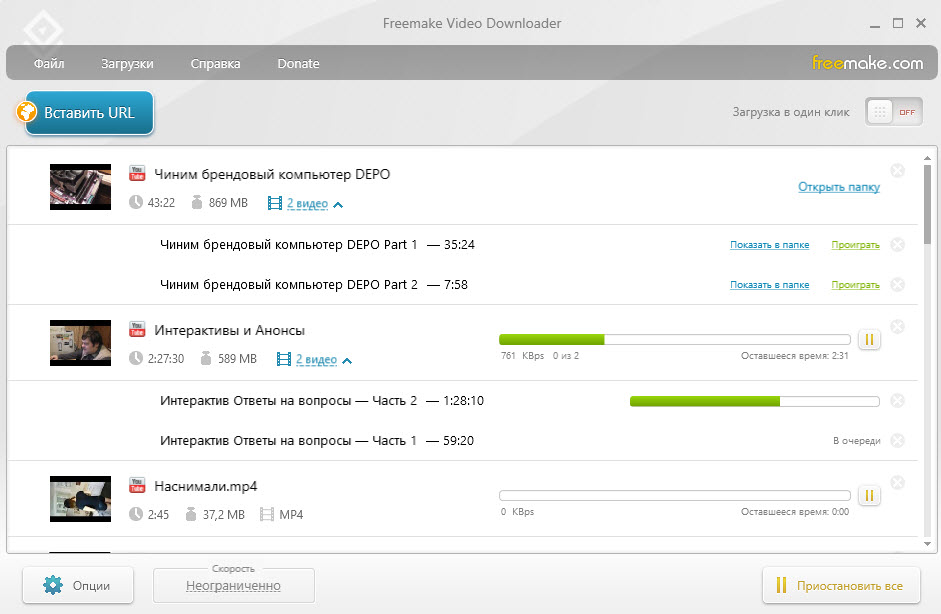Click the Вставить URL button

click(x=89, y=112)
